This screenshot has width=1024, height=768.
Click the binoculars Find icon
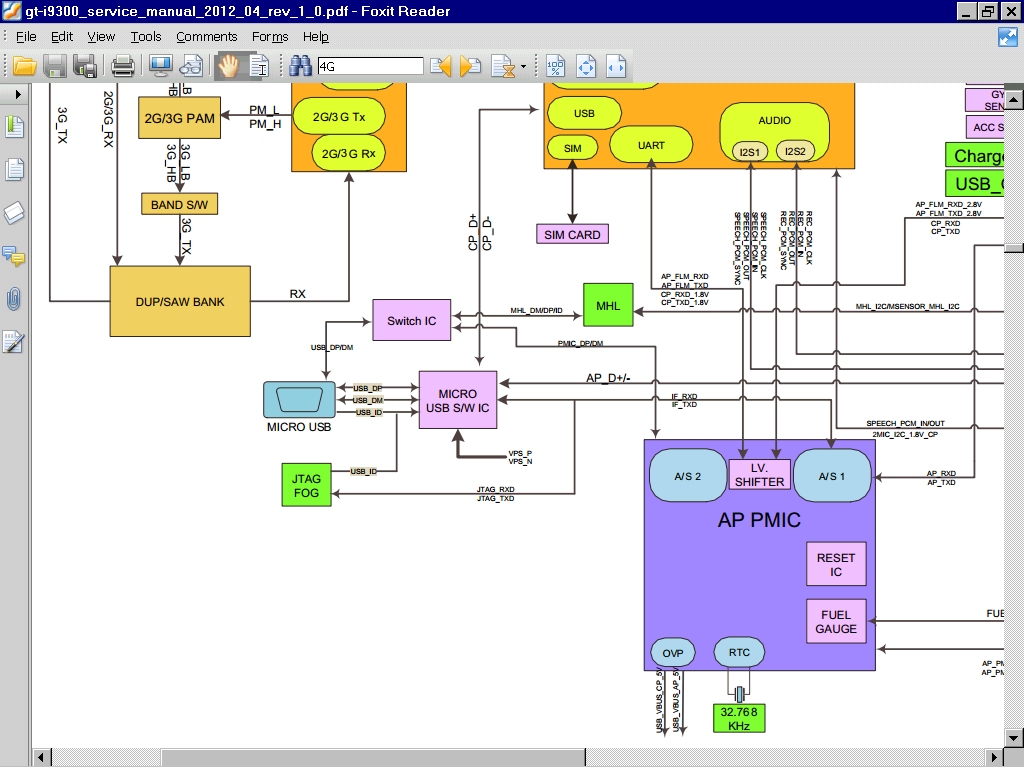pos(300,66)
